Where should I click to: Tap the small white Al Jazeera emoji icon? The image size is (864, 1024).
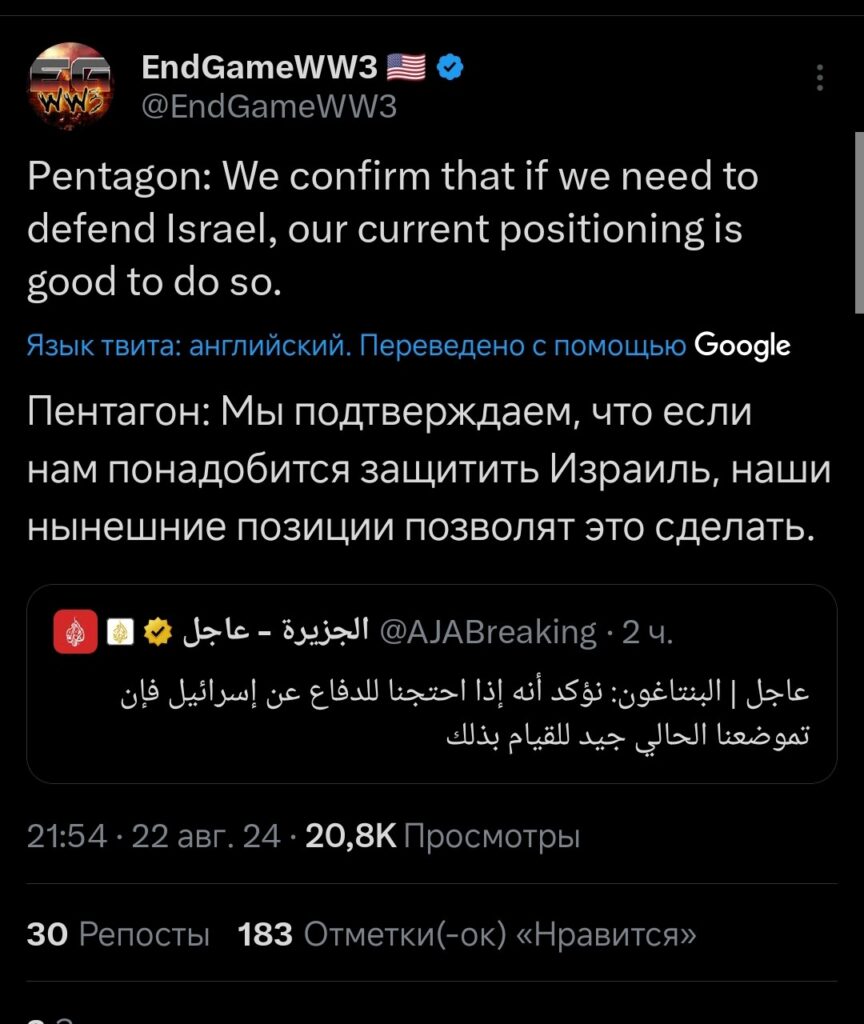point(120,632)
